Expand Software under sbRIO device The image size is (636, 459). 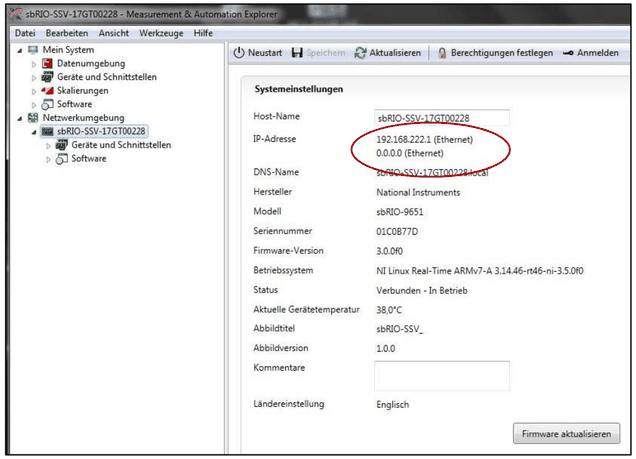(x=48, y=159)
